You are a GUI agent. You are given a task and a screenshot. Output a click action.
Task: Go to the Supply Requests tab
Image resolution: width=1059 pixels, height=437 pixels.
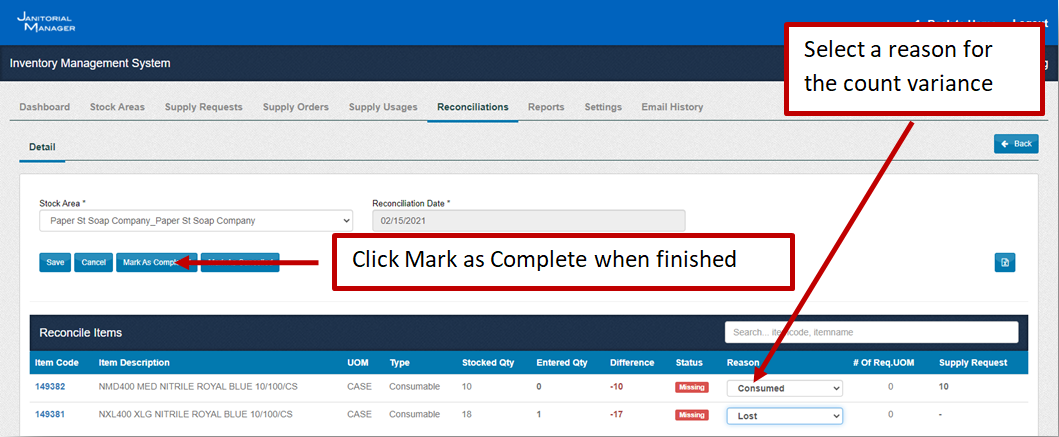[x=203, y=107]
